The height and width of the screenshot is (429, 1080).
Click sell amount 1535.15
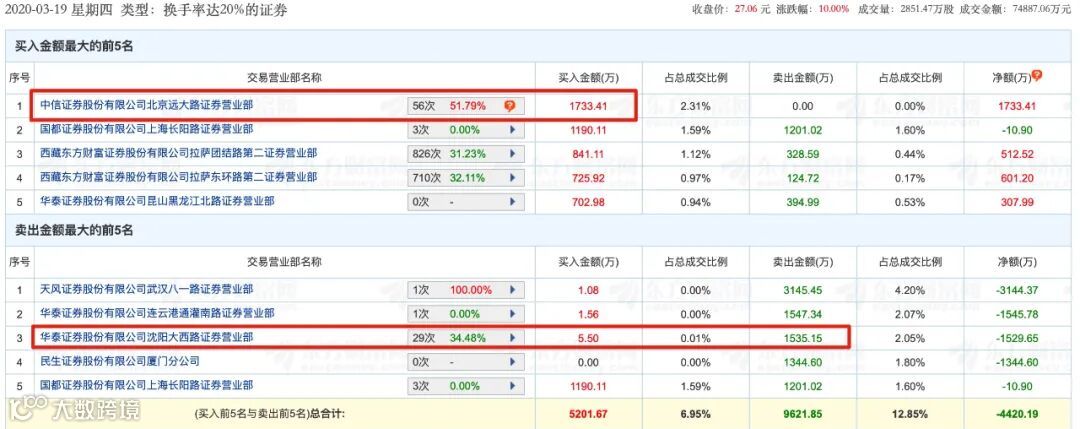click(x=802, y=338)
